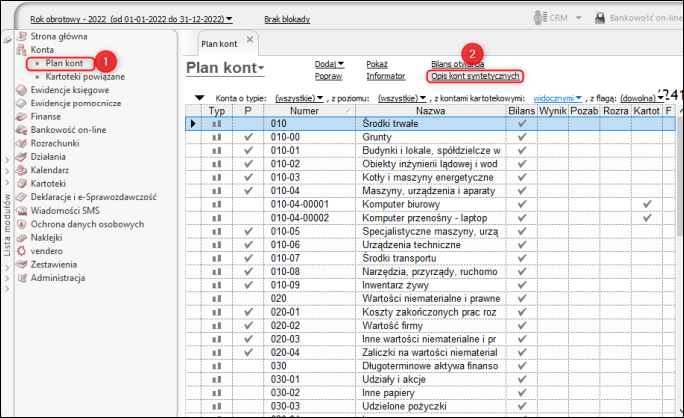Viewport: 684px width, 418px height.
Task: Click the Wiadomości SMS icon
Action: pos(21,211)
